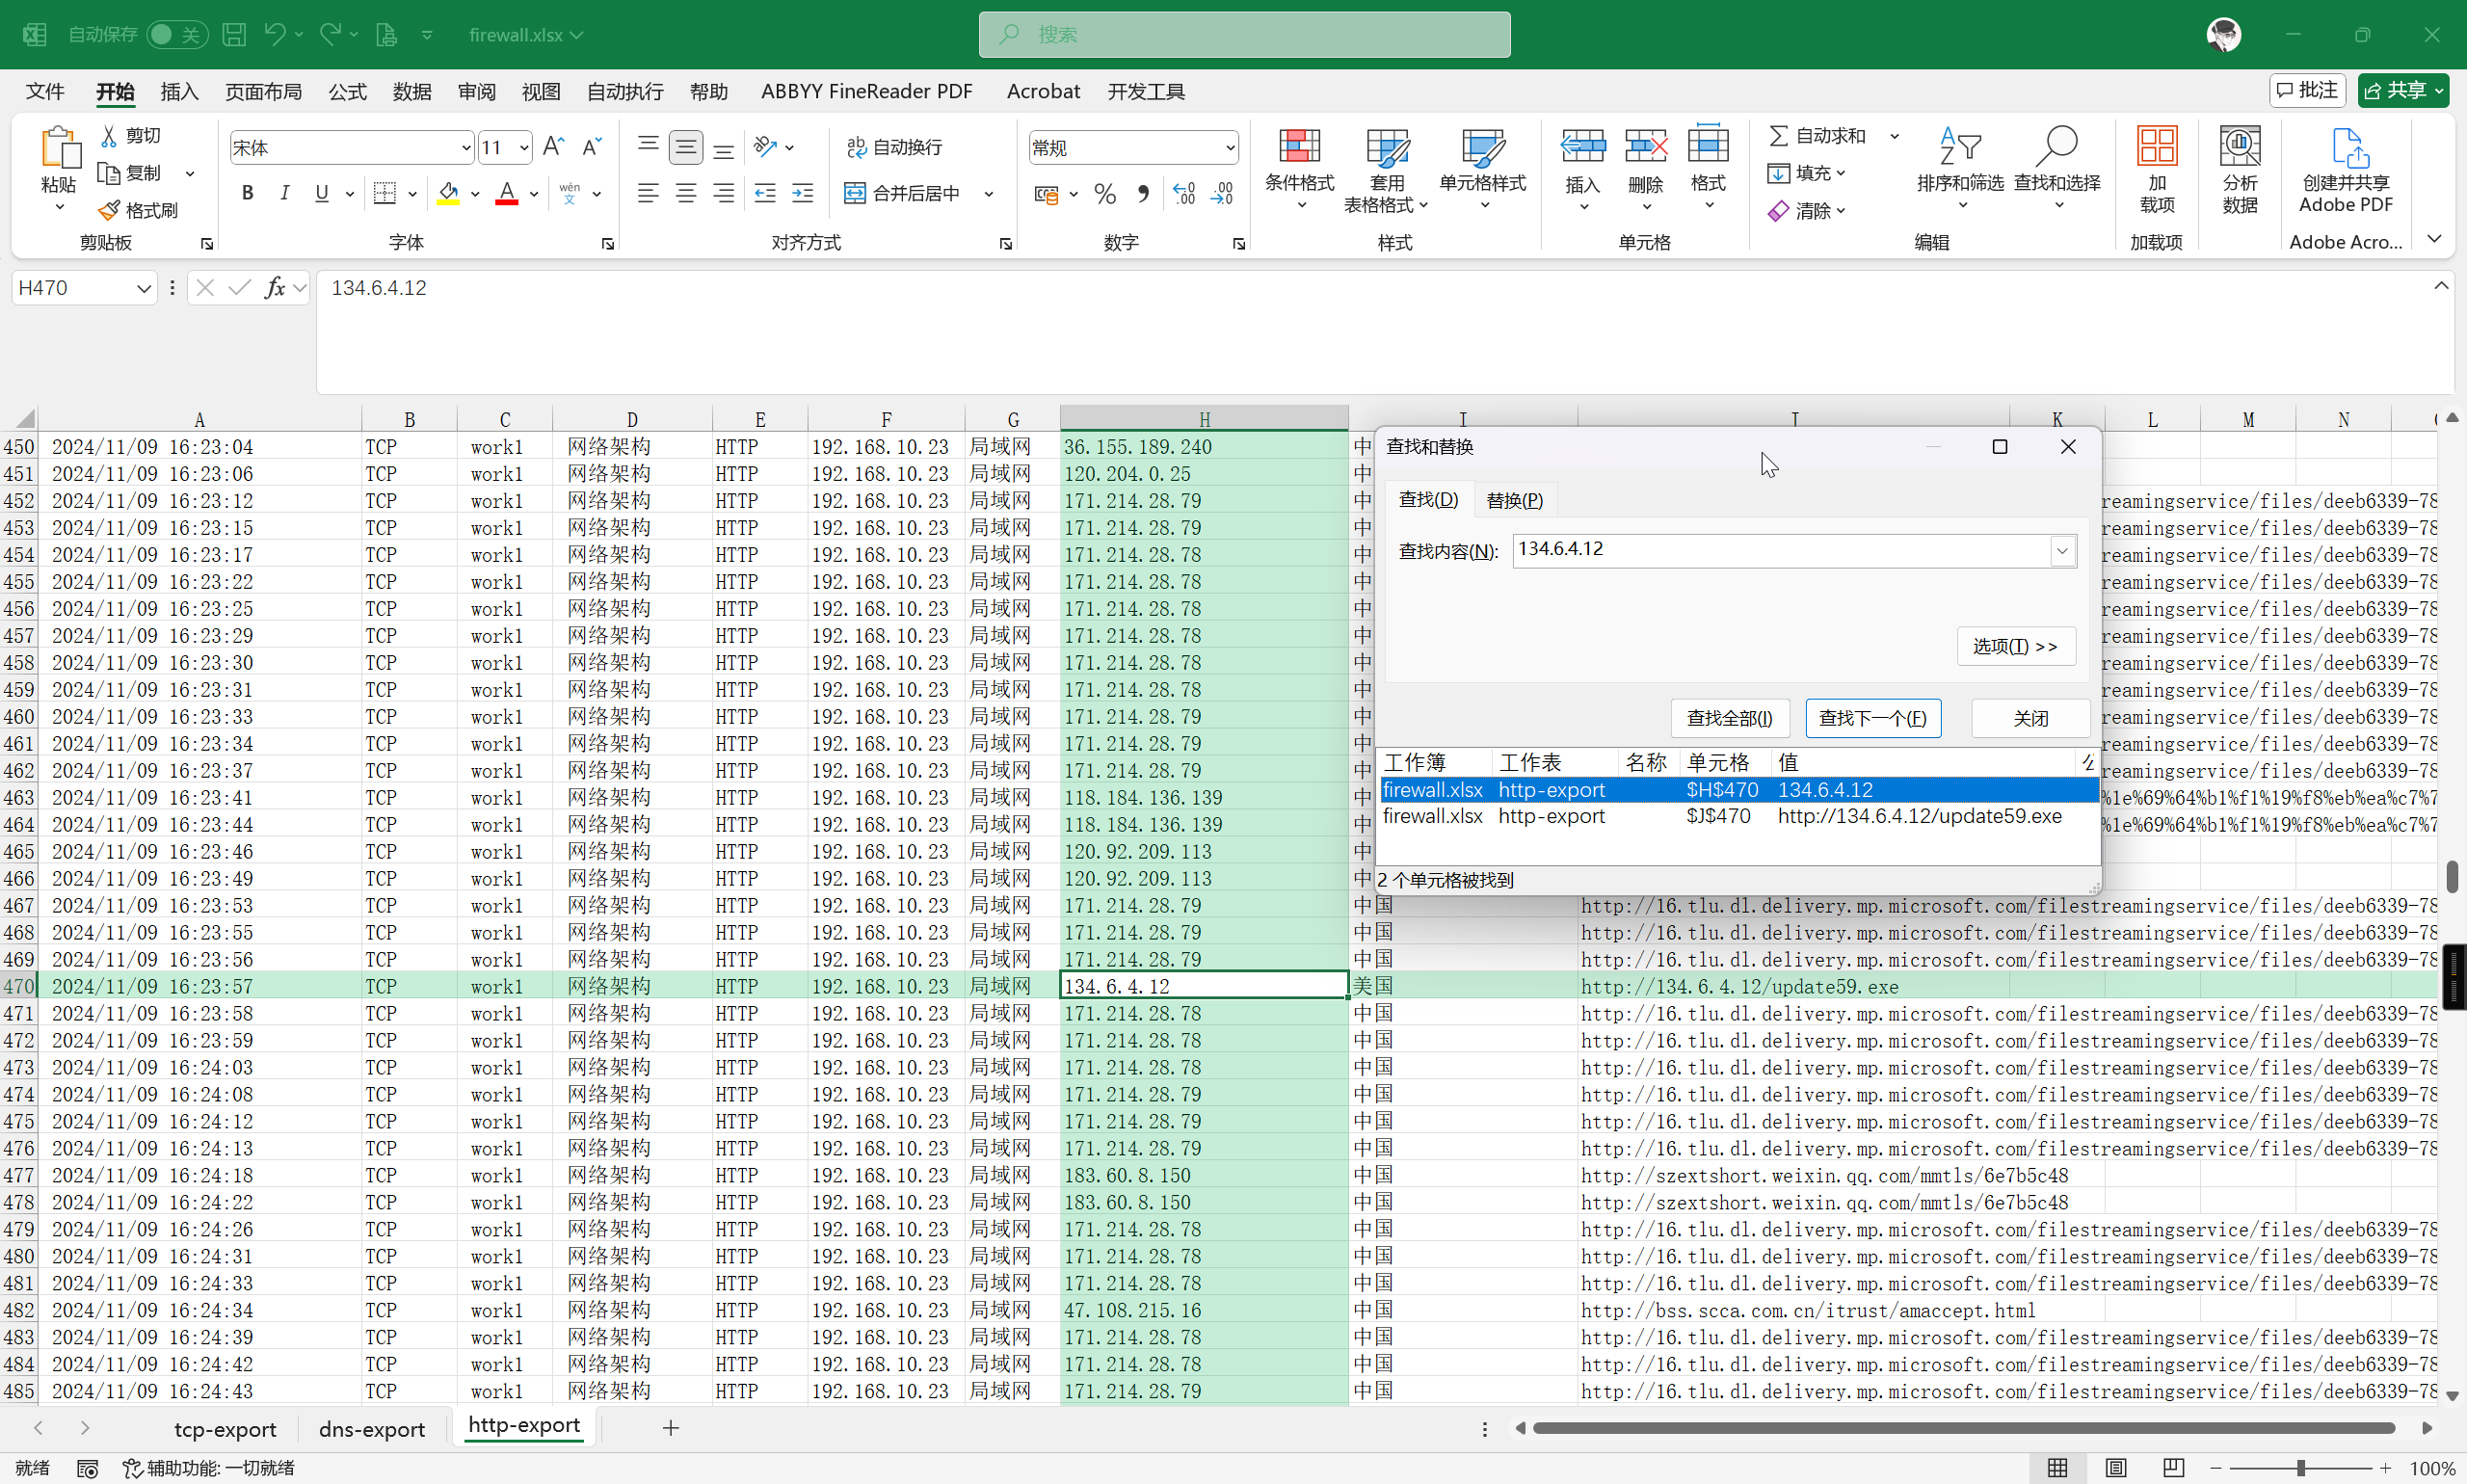Click the Cut scissors icon

click(109, 136)
